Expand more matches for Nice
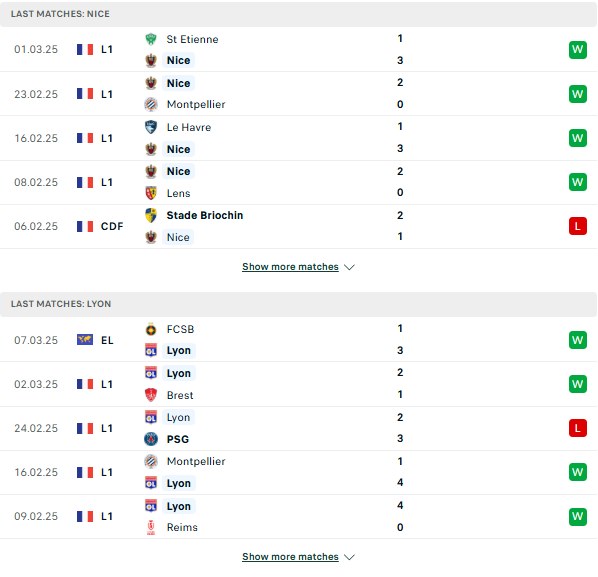Screen dimensions: 598x577 coord(290,267)
